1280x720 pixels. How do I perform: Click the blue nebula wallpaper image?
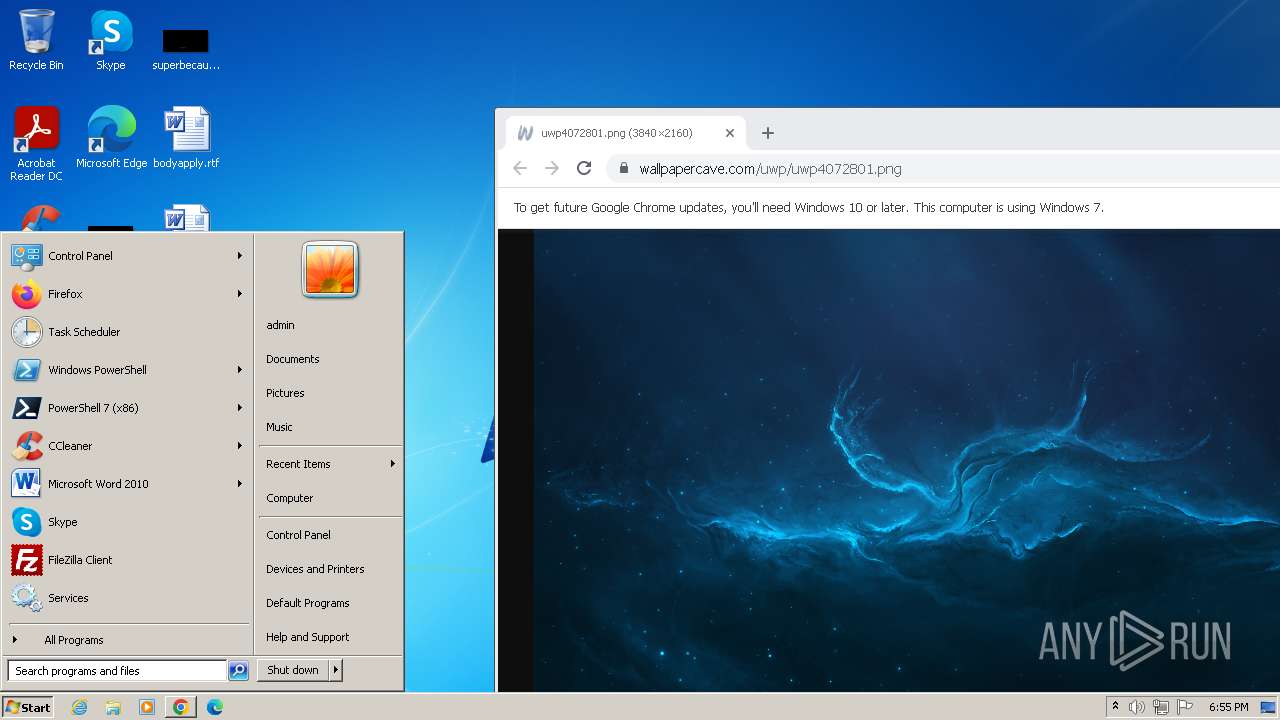coord(906,460)
